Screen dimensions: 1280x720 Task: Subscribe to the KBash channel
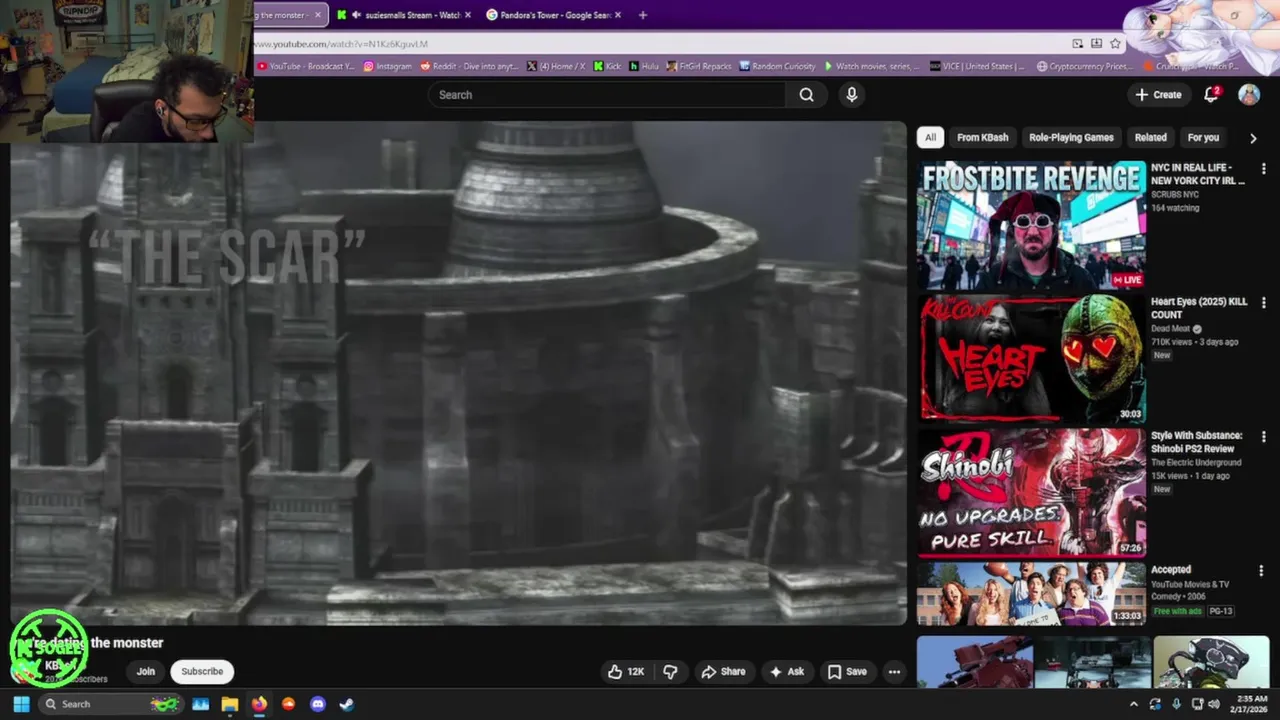click(x=202, y=672)
